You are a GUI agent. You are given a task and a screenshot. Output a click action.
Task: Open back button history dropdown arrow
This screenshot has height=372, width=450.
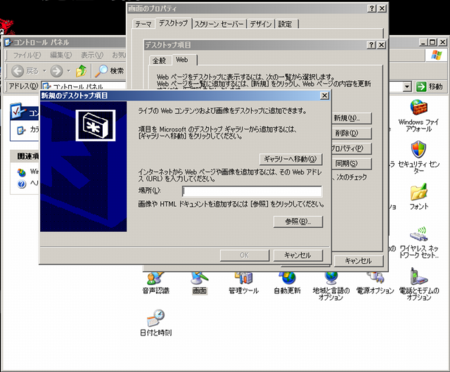coord(44,71)
